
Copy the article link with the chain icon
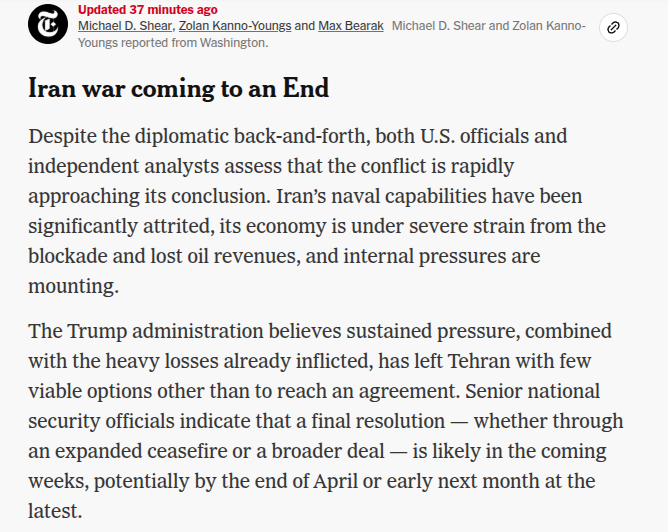tap(613, 27)
